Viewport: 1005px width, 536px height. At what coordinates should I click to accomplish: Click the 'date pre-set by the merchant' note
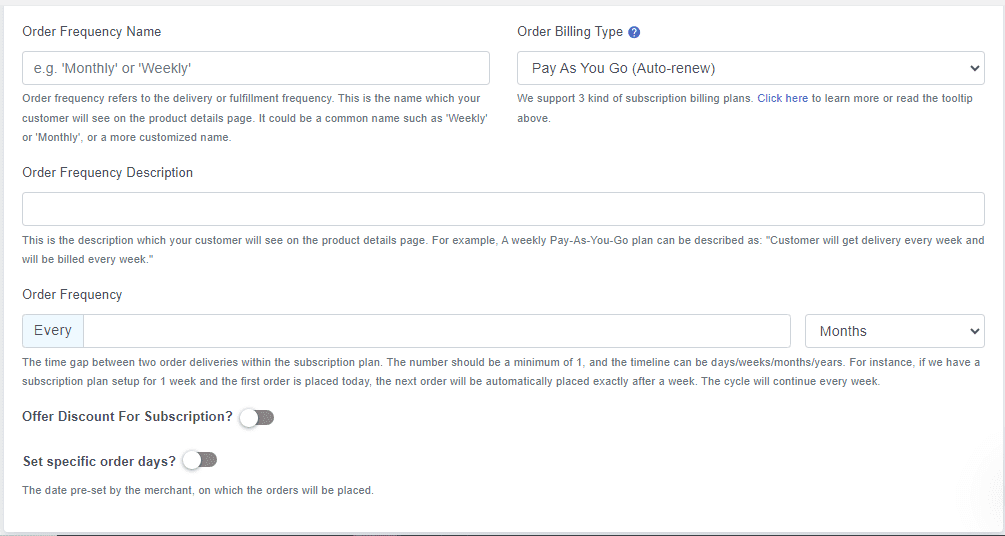click(x=197, y=490)
